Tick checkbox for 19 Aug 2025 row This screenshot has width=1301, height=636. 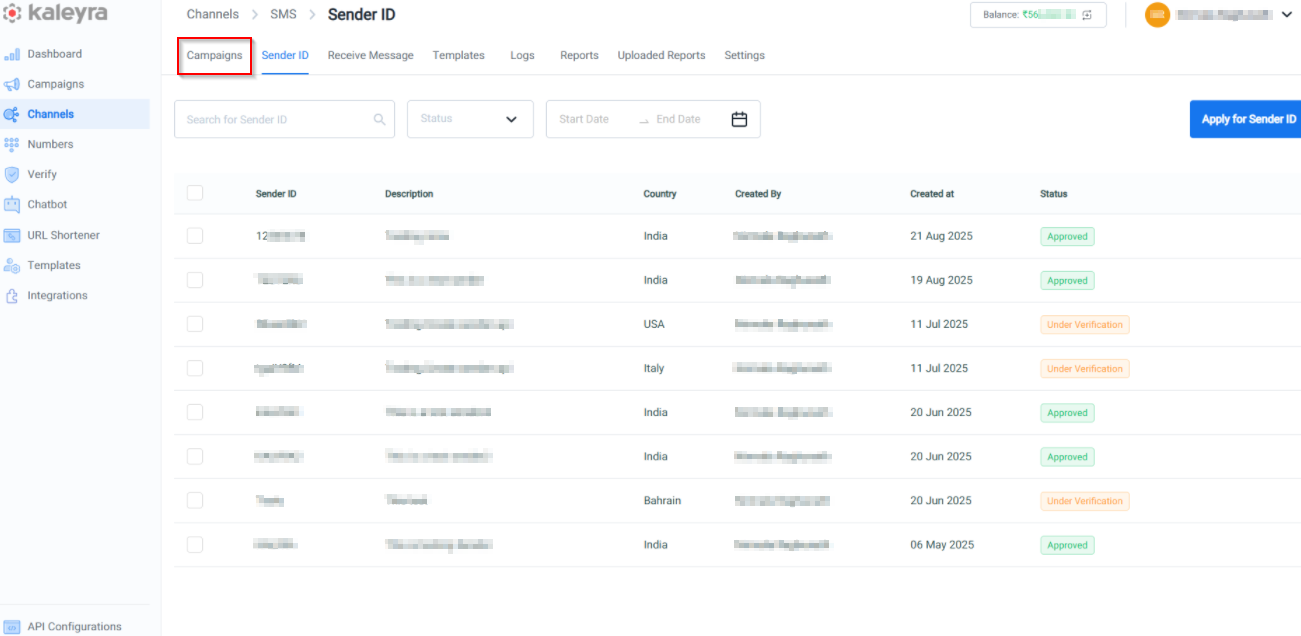click(195, 280)
